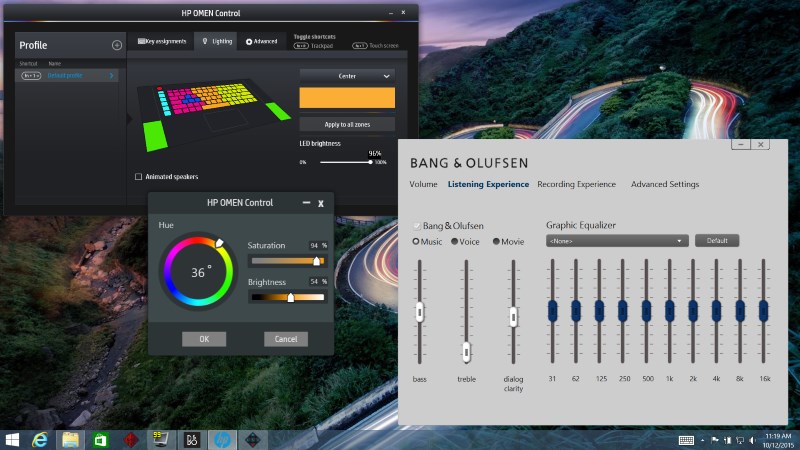The image size is (800, 450).
Task: Open the Listening Experience tab
Action: pyautogui.click(x=488, y=184)
